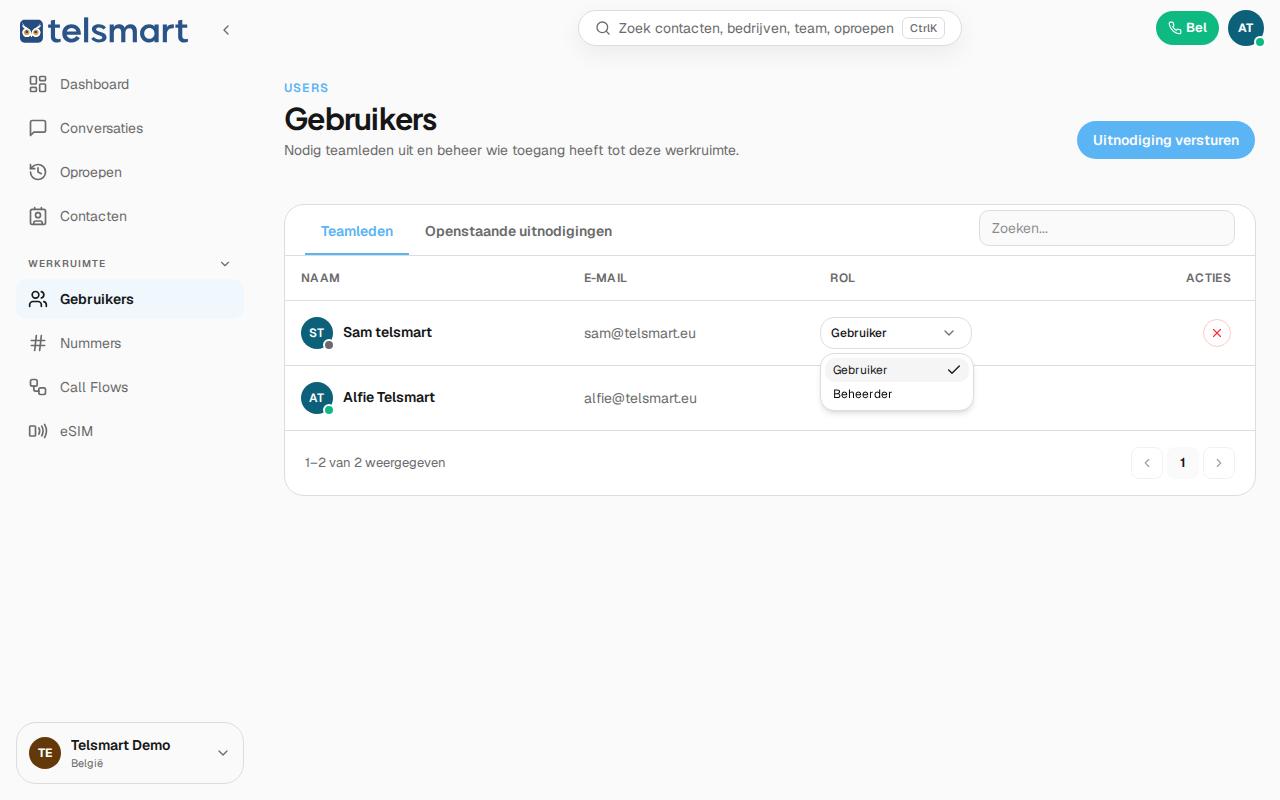This screenshot has width=1280, height=800.
Task: Switch to the Teamleden tab
Action: point(357,231)
